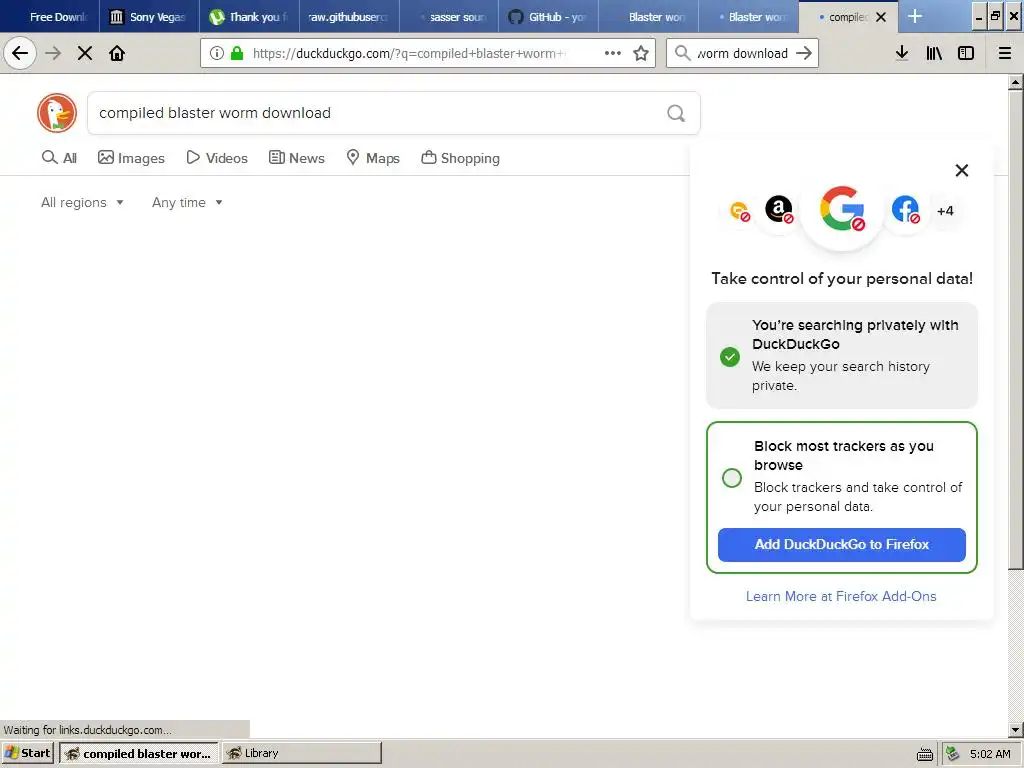Submit search with the go arrow
This screenshot has width=1024, height=768.
coord(804,54)
